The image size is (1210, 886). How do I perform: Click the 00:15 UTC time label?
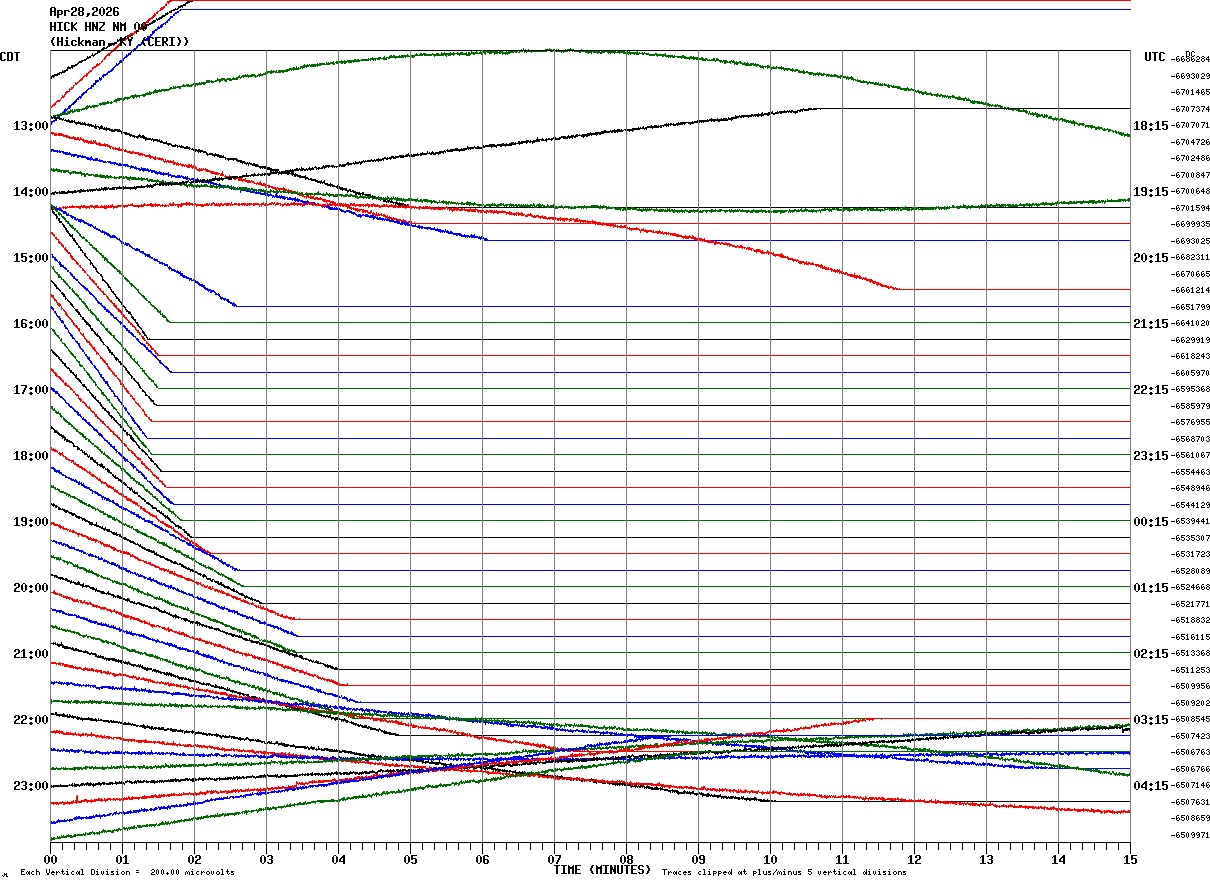[1151, 522]
